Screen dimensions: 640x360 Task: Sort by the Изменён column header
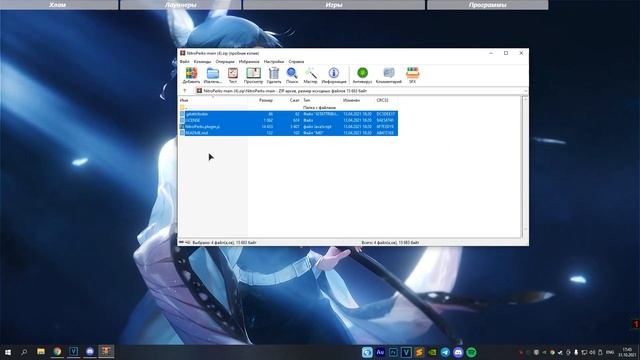point(351,100)
